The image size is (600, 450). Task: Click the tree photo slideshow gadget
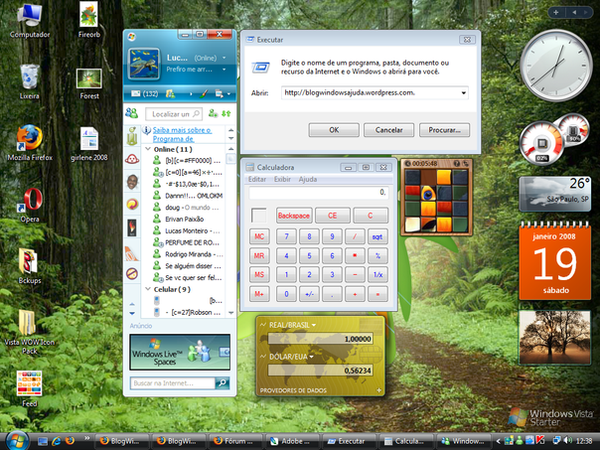(555, 338)
